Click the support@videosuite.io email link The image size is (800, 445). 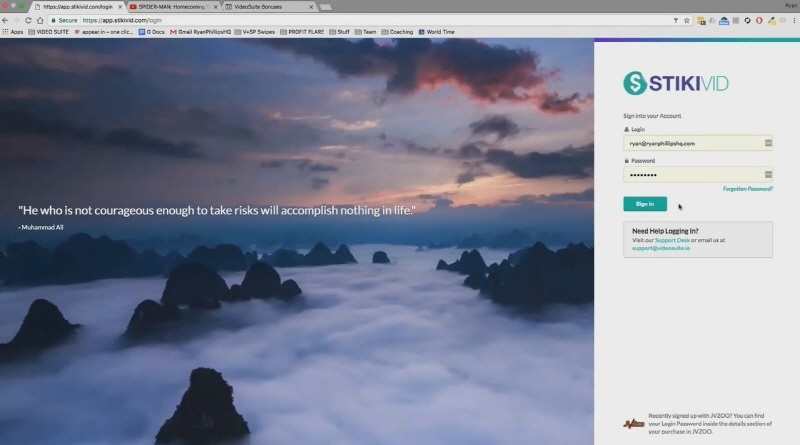(661, 248)
